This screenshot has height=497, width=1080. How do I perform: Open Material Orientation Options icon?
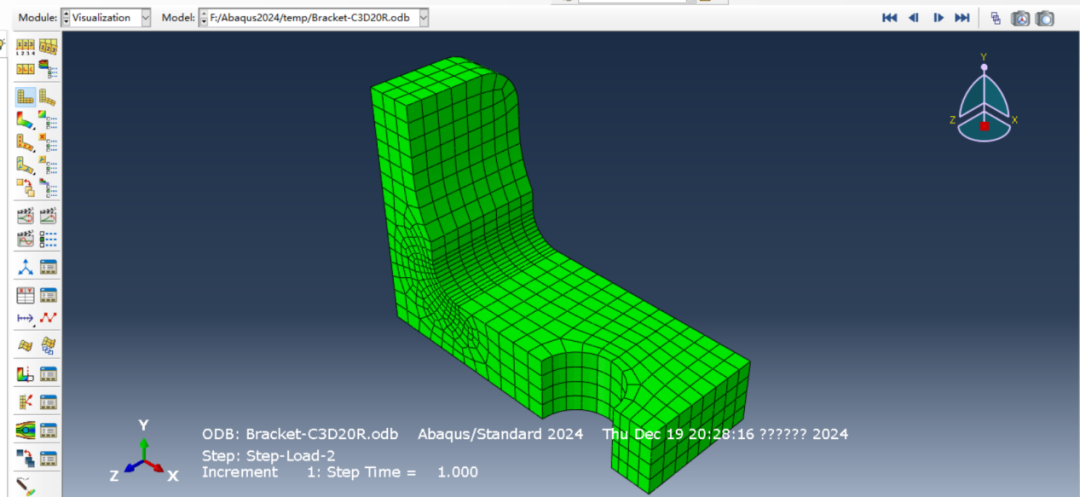[48, 165]
